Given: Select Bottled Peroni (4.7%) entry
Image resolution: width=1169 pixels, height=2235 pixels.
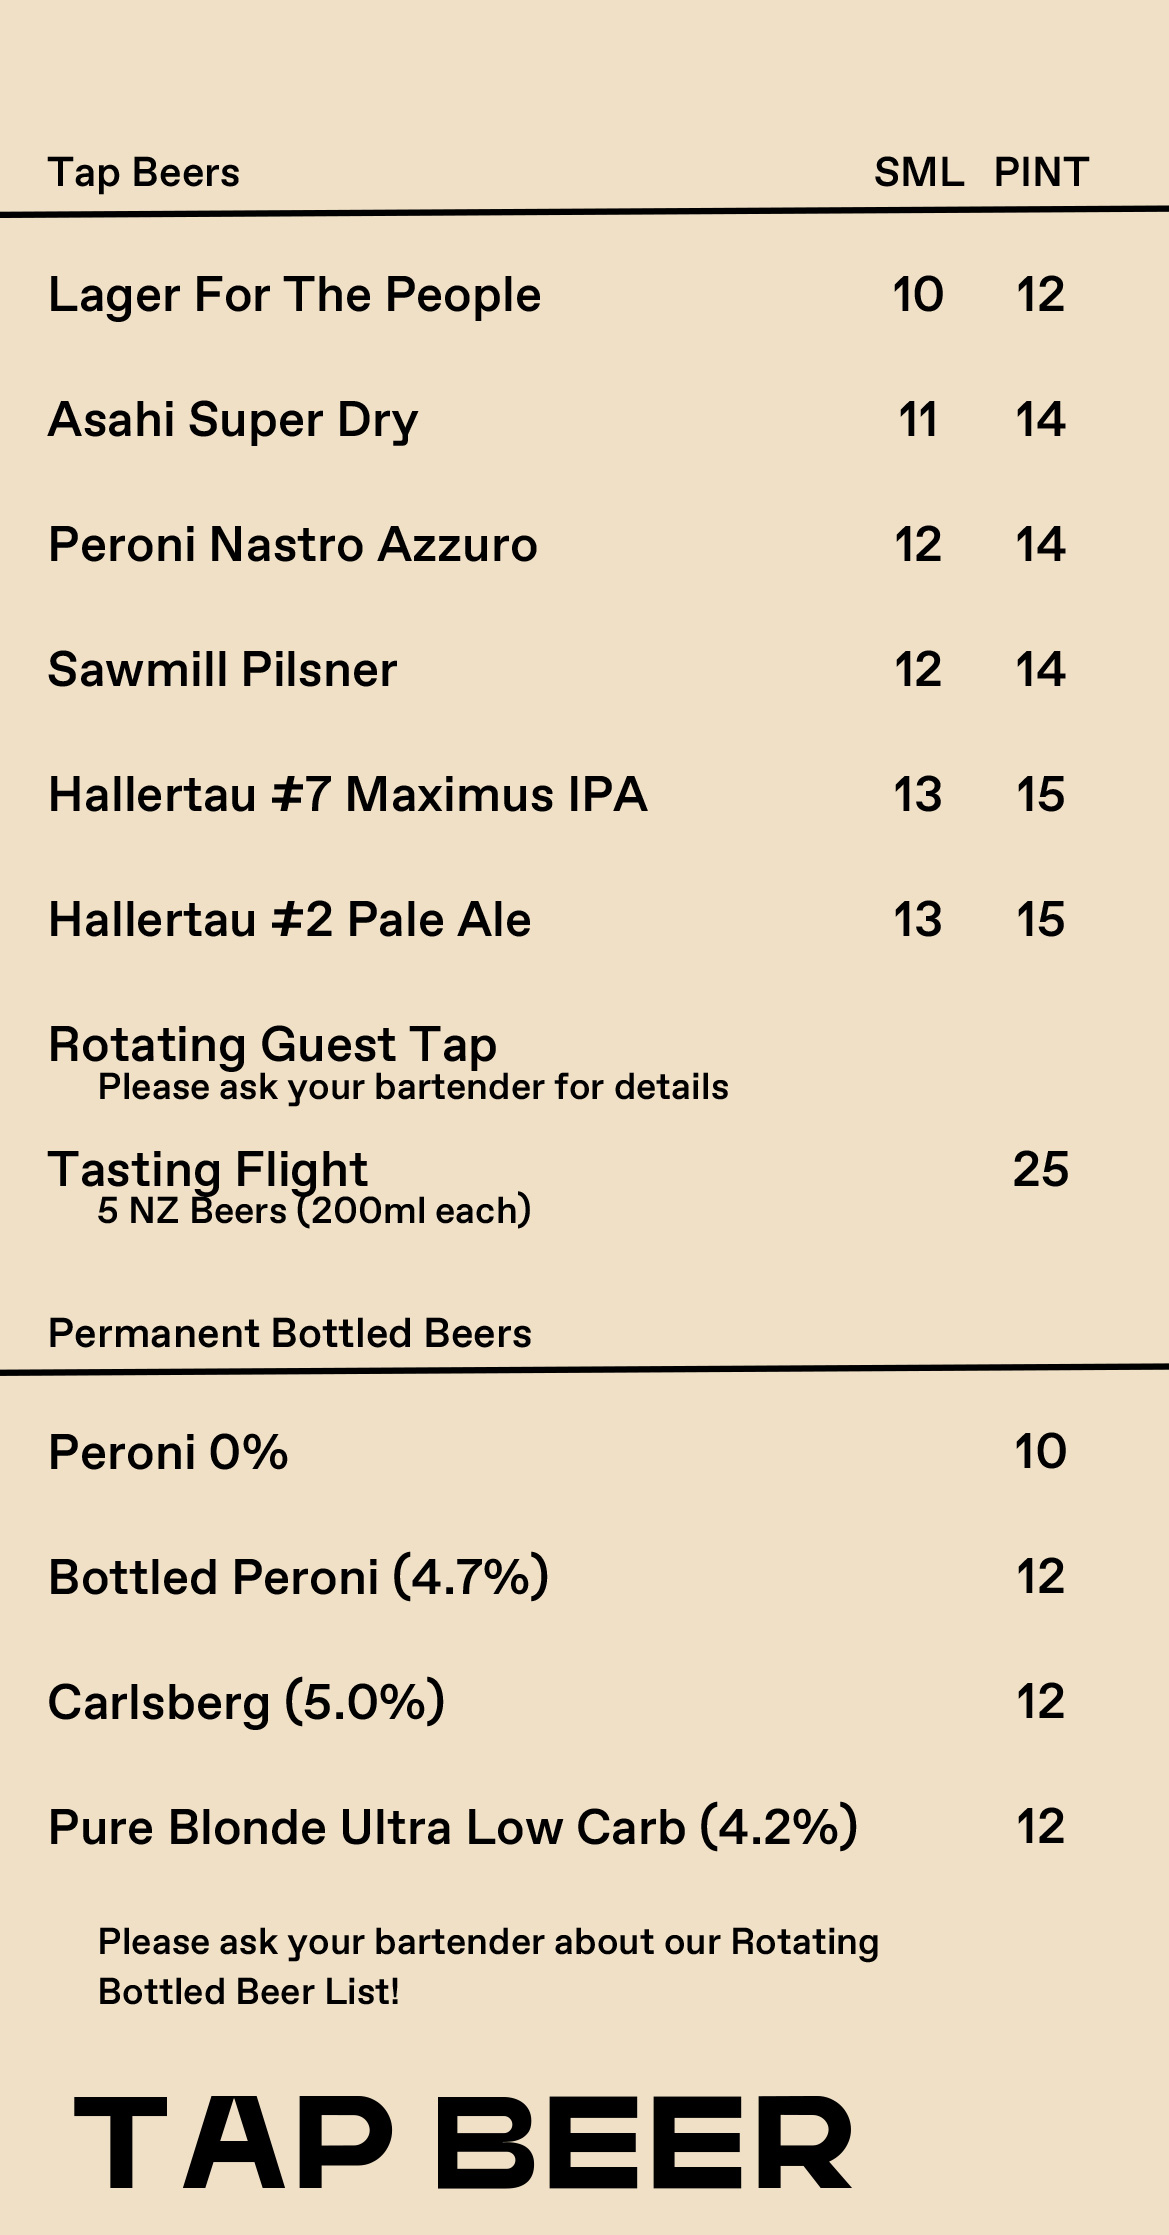Looking at the screenshot, I should tap(299, 1577).
